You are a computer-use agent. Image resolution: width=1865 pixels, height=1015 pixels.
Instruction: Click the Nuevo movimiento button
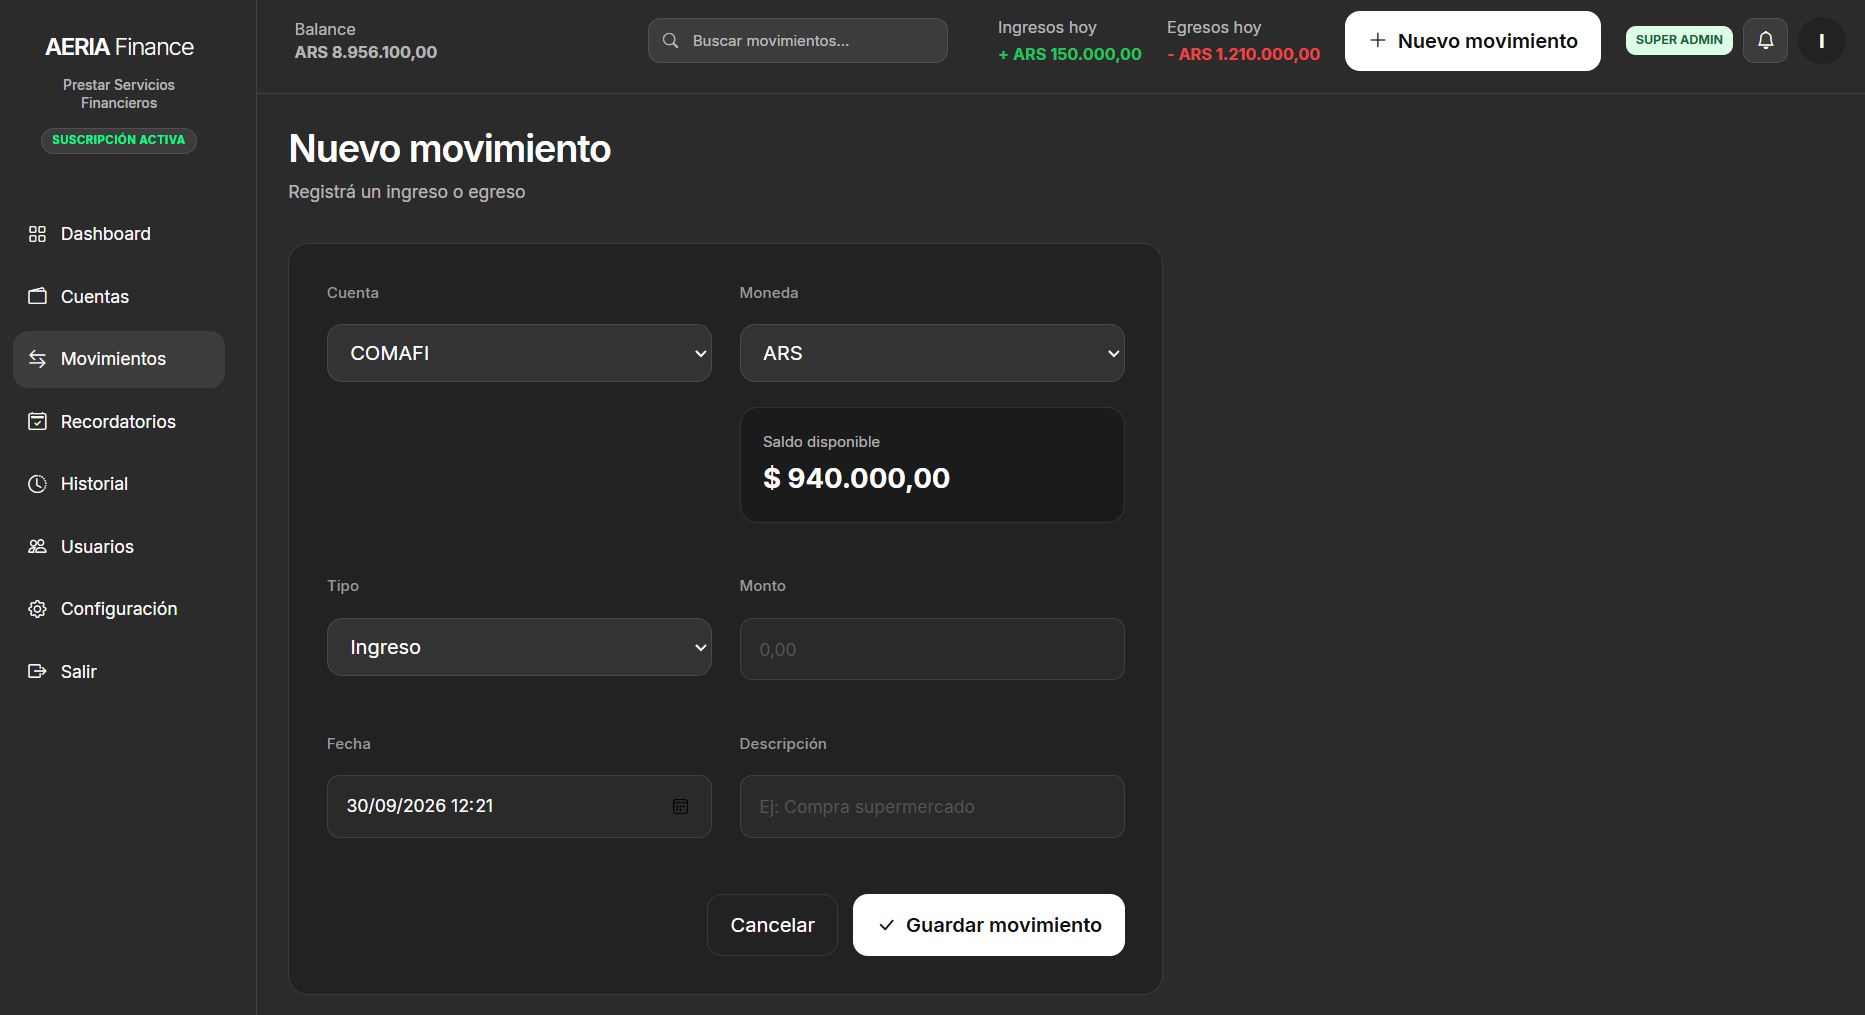coord(1472,41)
